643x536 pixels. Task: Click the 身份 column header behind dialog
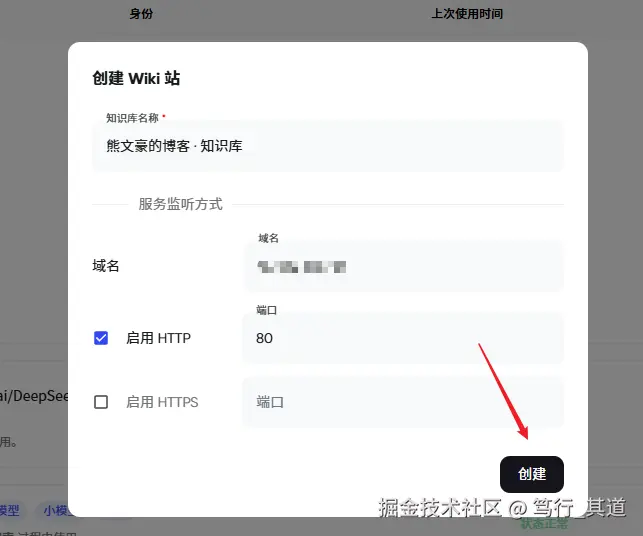click(141, 14)
